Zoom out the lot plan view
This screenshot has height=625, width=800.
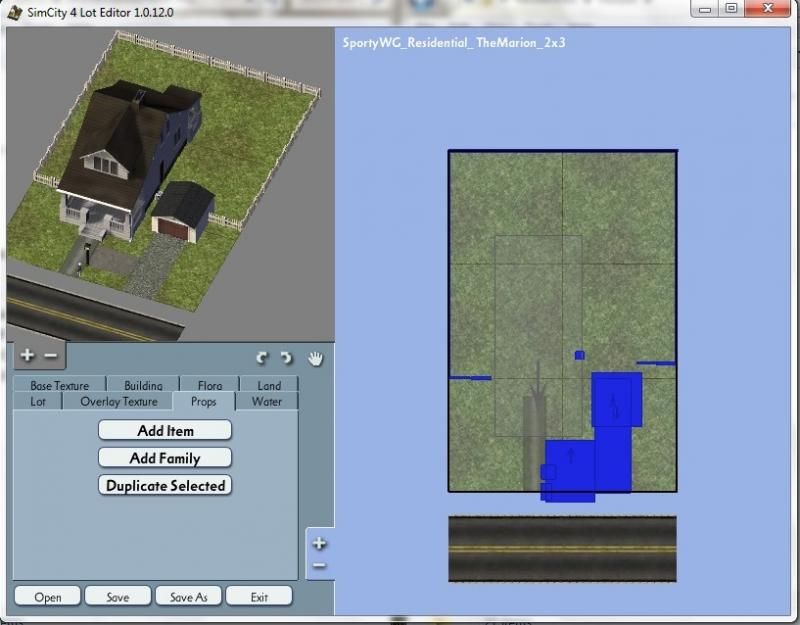click(319, 565)
